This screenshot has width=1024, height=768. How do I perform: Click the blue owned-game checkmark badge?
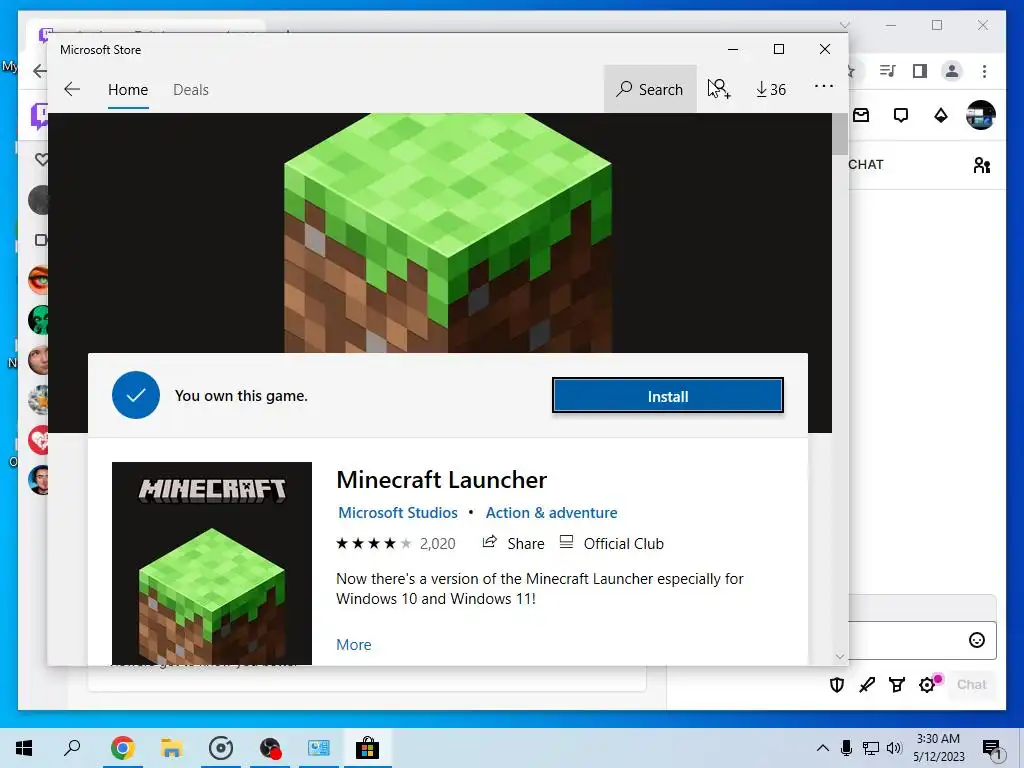136,395
